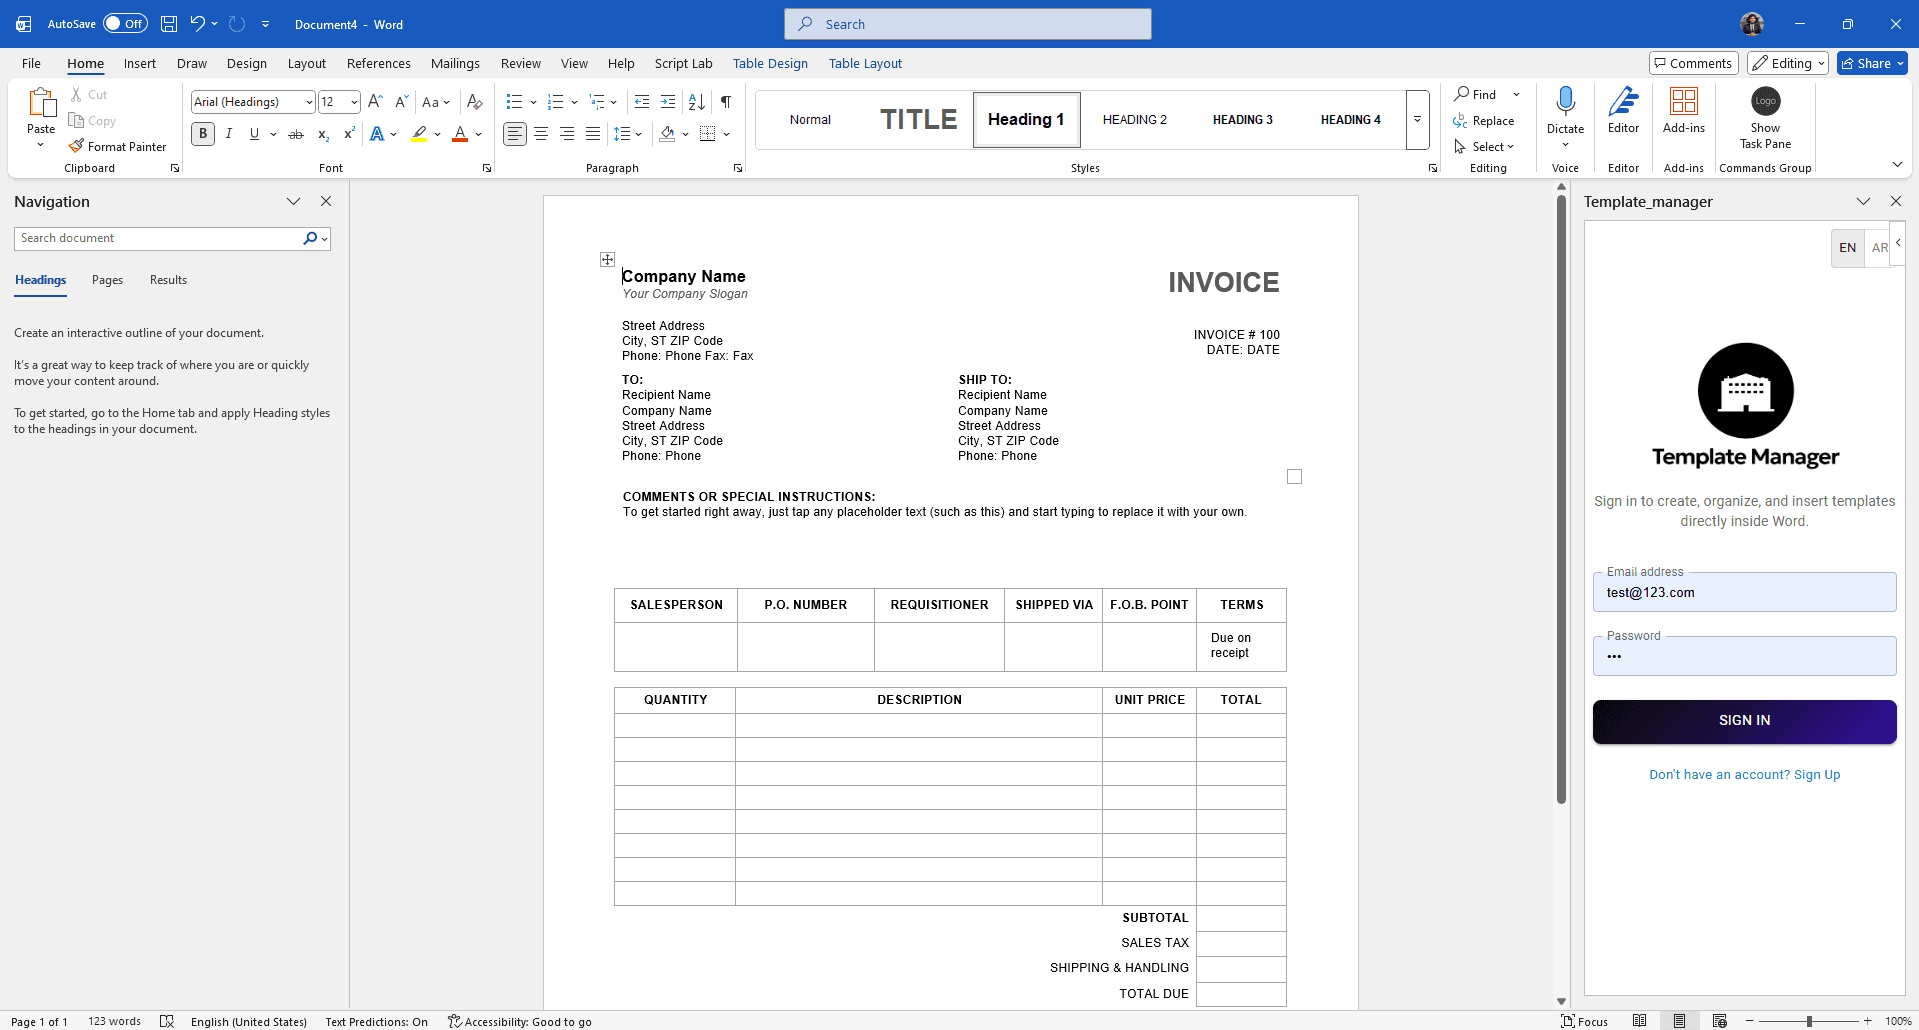The height and width of the screenshot is (1030, 1919).
Task: Open the File menu
Action: coord(31,63)
